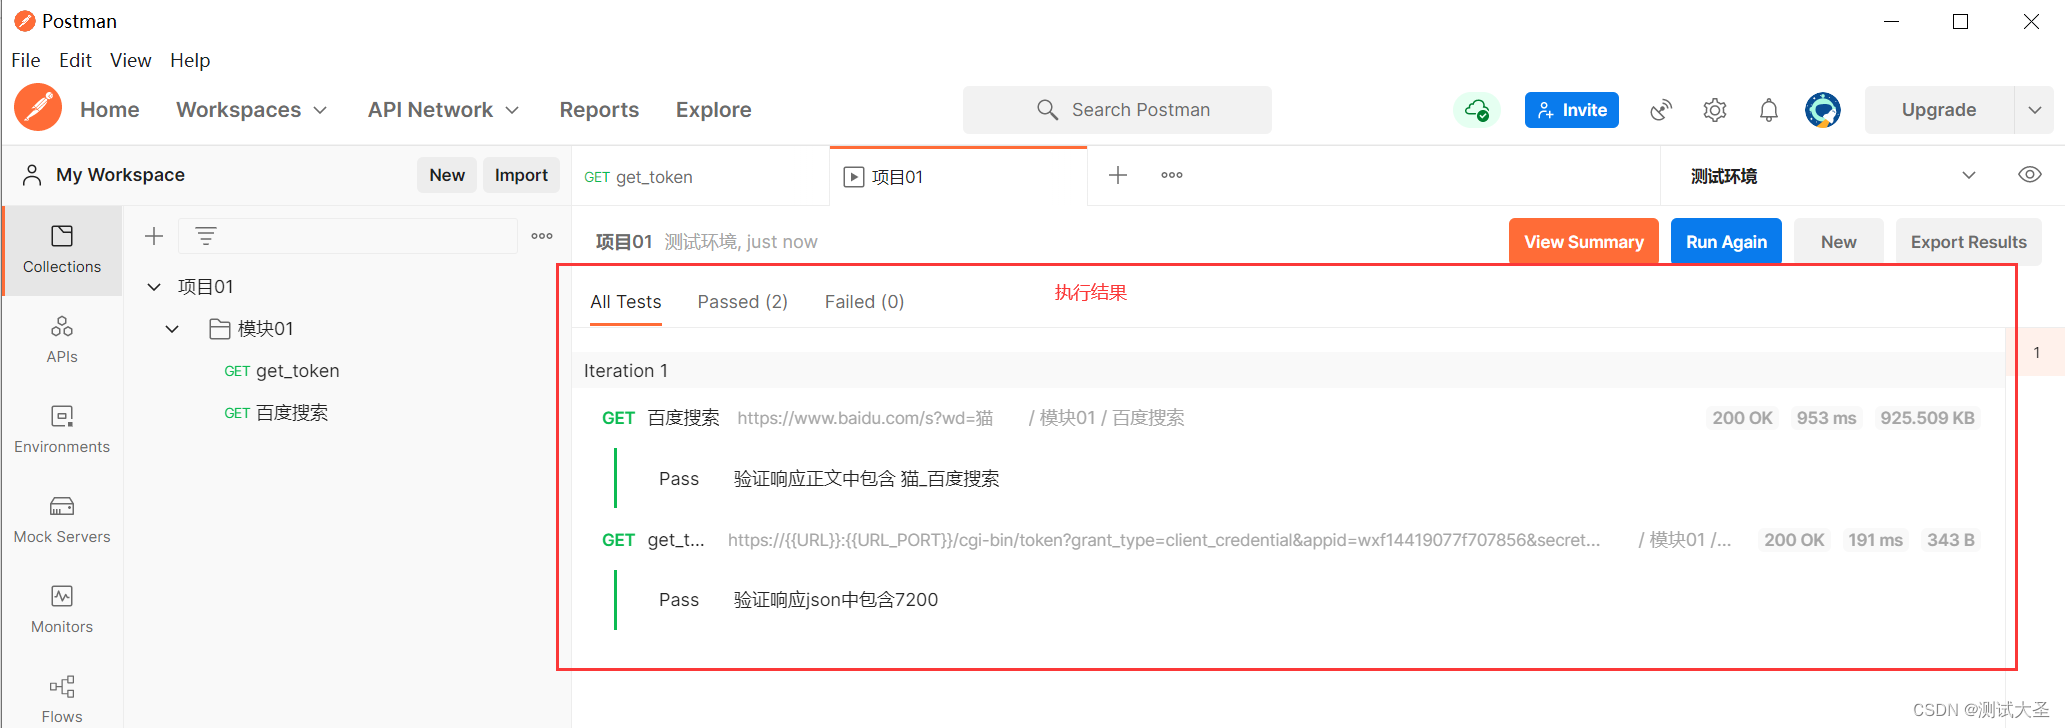Open the API Network dropdown
This screenshot has width=2065, height=728.
[x=443, y=110]
